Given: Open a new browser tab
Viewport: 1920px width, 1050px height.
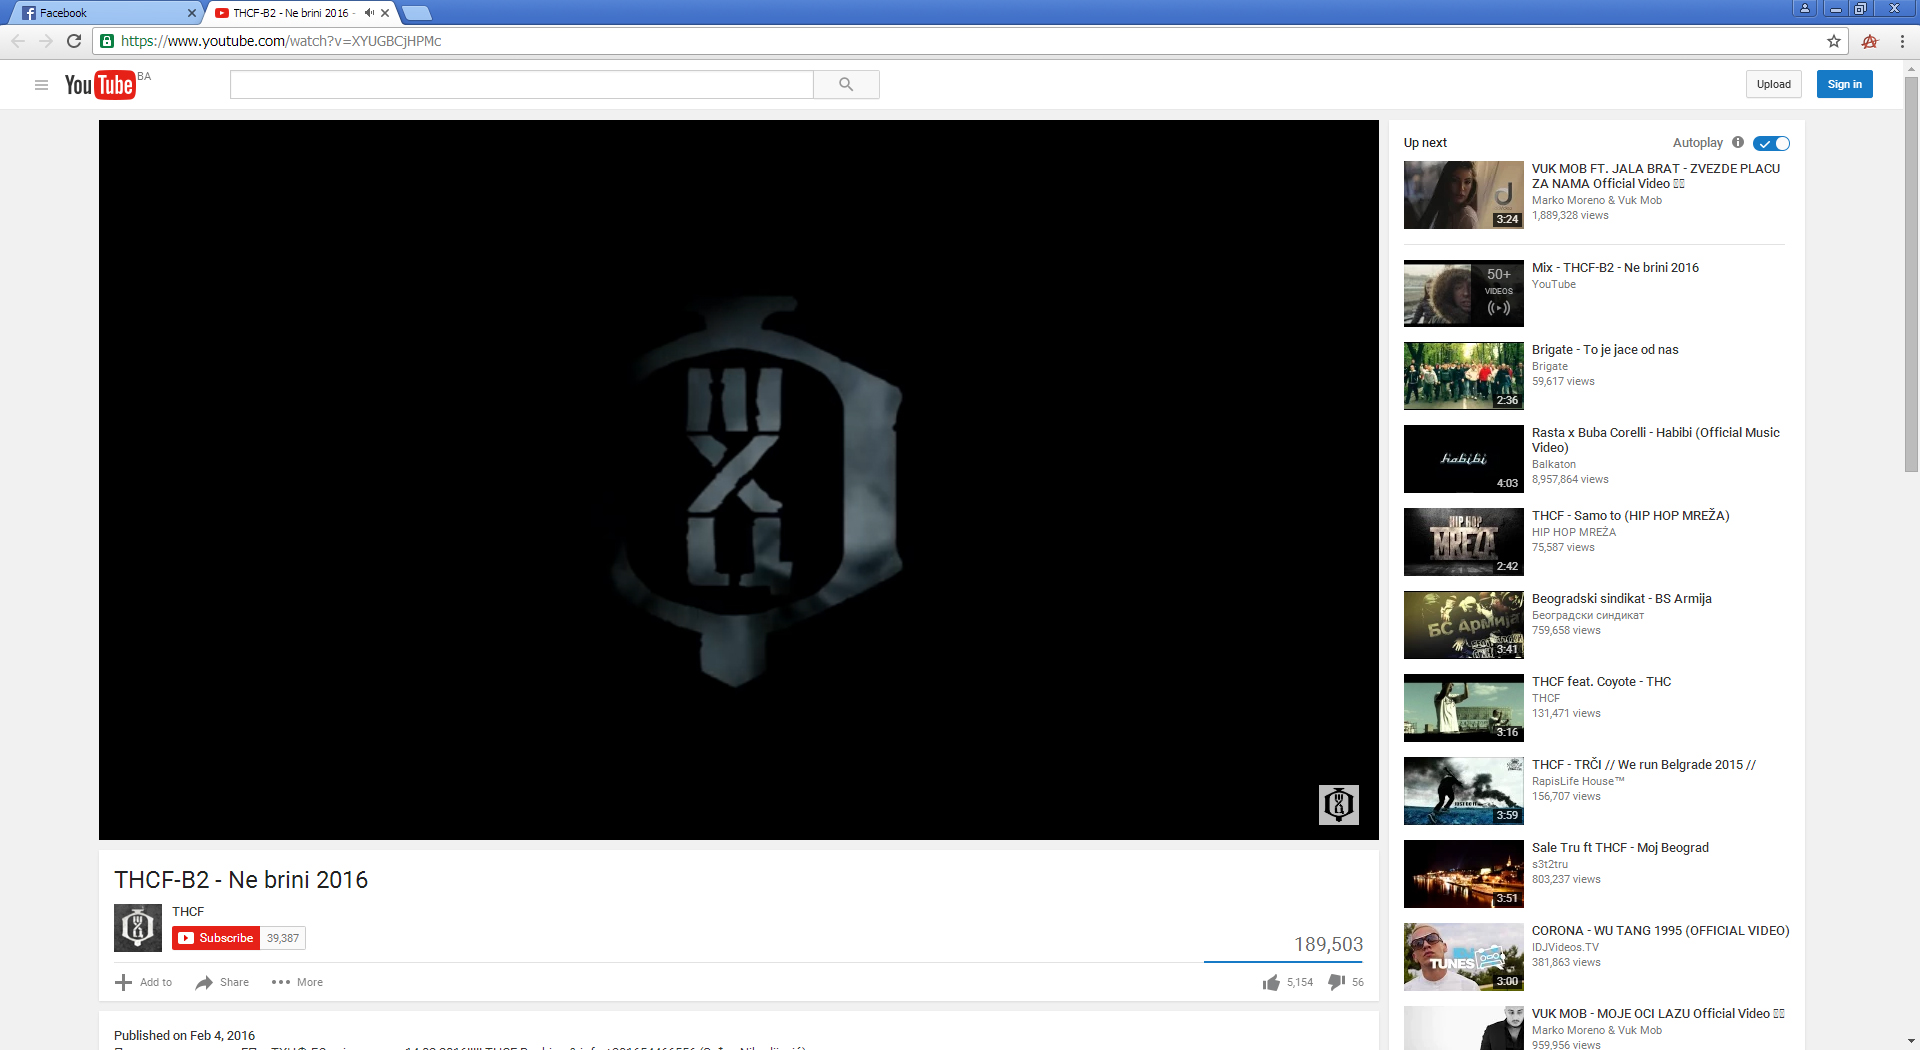Looking at the screenshot, I should pos(416,13).
